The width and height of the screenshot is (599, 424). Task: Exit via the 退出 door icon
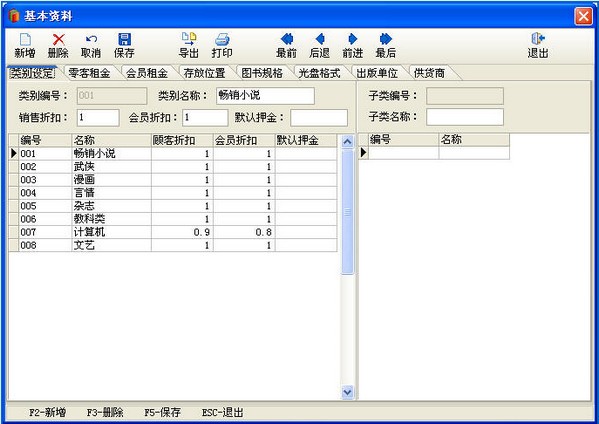[538, 39]
